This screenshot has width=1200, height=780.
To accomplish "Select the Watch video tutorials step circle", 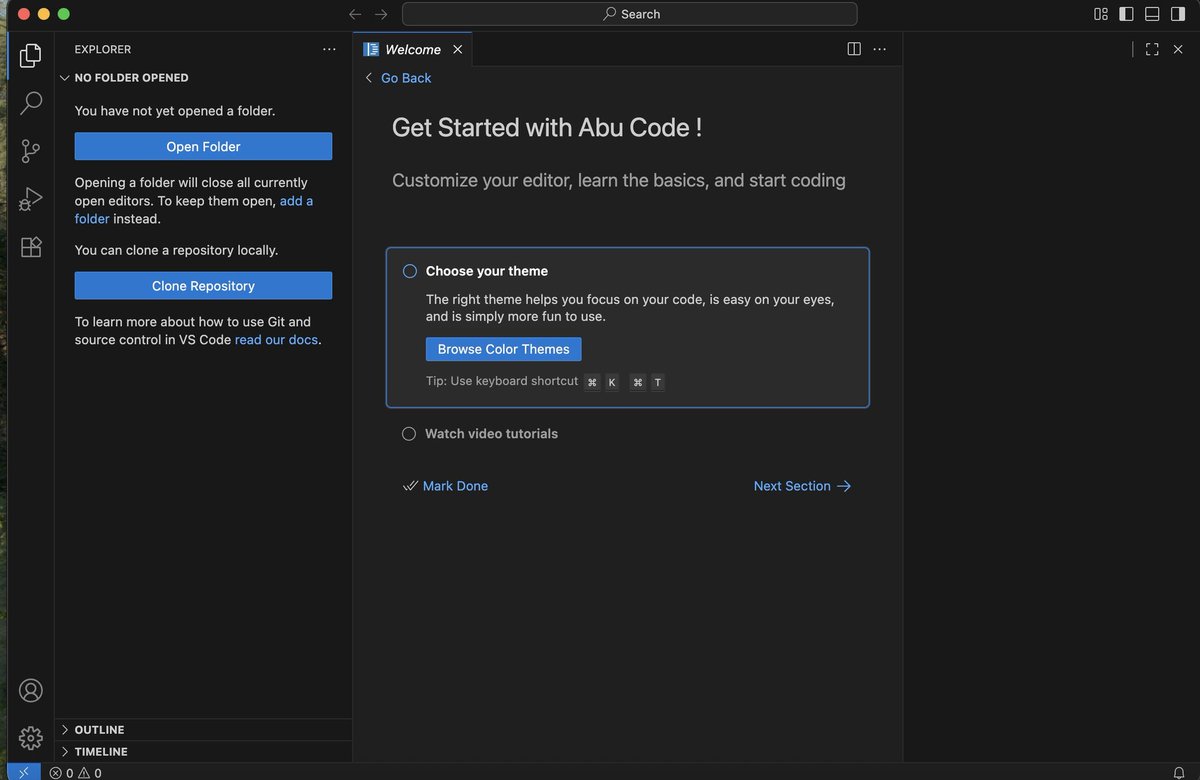I will [x=409, y=434].
